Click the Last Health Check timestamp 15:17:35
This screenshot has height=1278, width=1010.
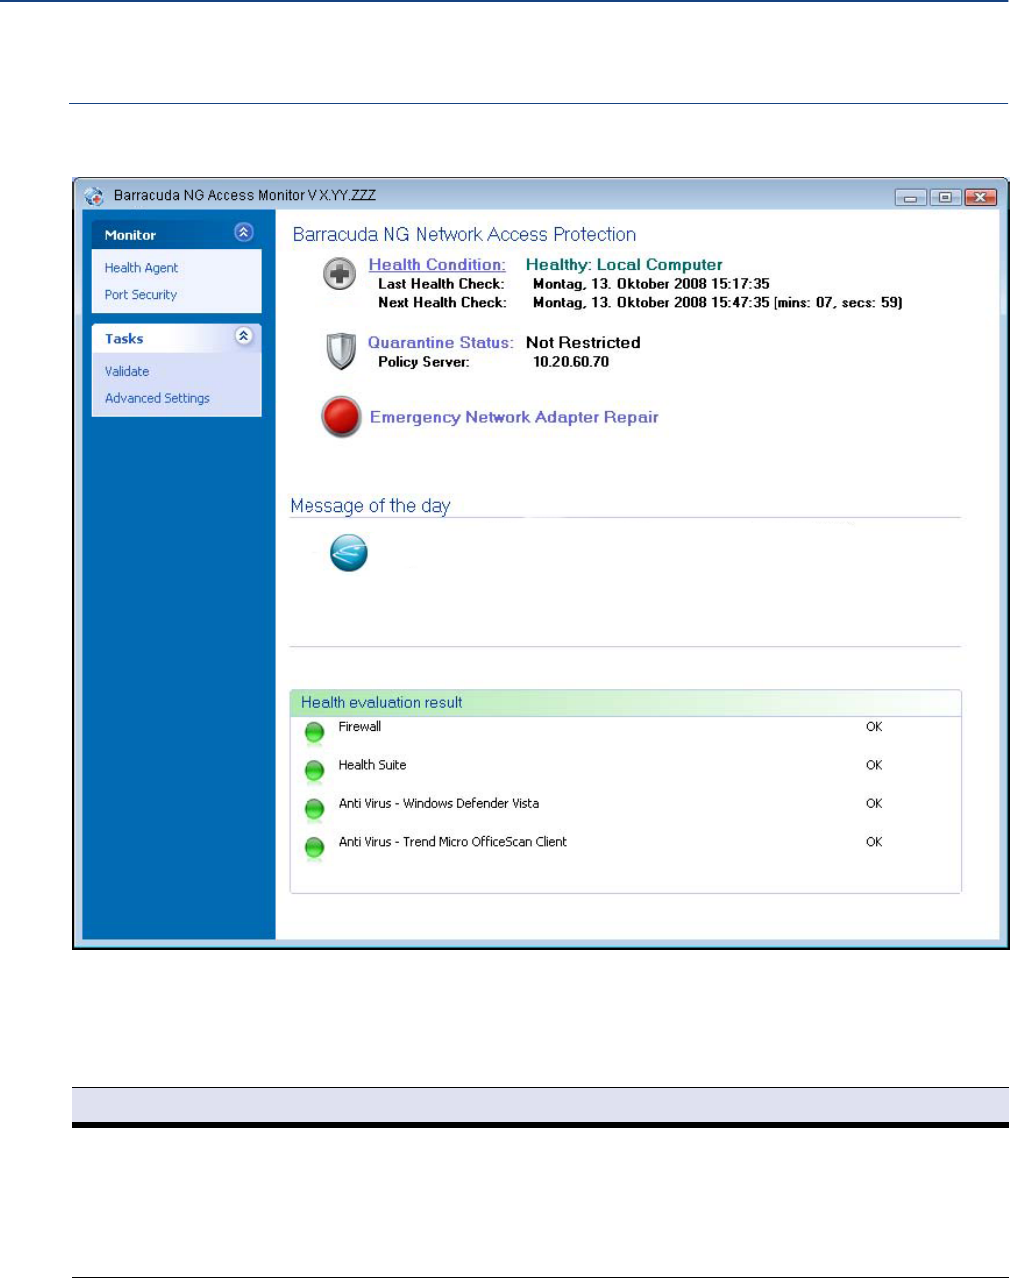[x=651, y=284]
